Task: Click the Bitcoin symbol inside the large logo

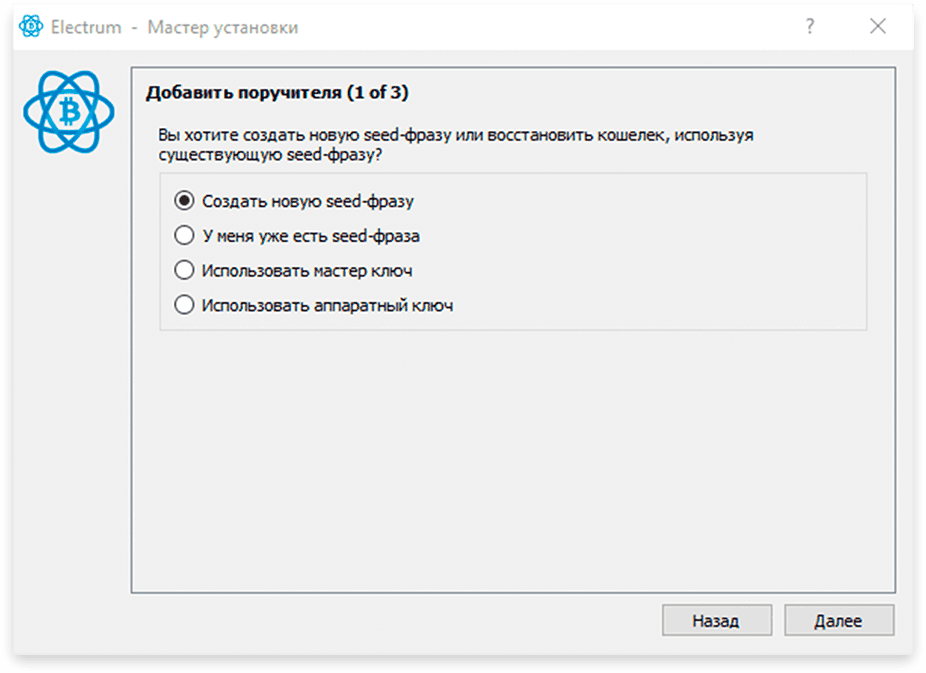Action: click(x=70, y=112)
